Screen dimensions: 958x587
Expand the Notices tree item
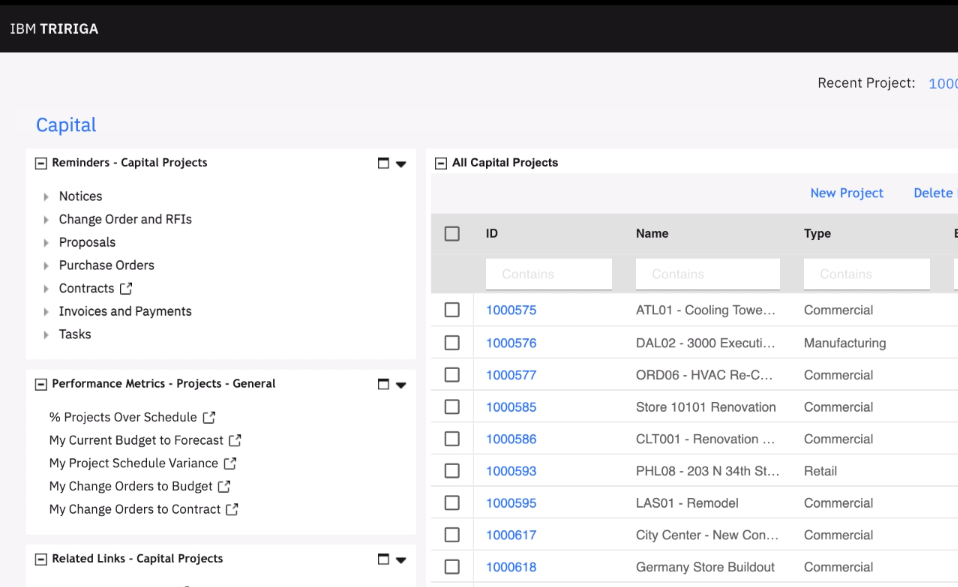[46, 197]
